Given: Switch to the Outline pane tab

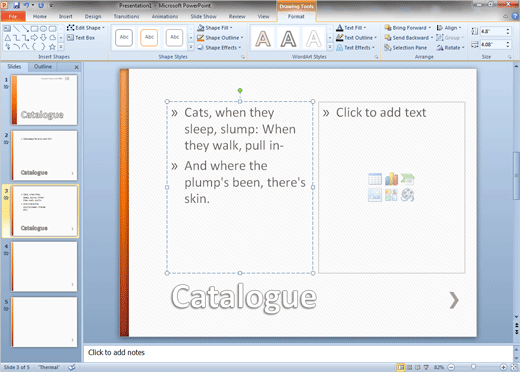Looking at the screenshot, I should point(43,67).
